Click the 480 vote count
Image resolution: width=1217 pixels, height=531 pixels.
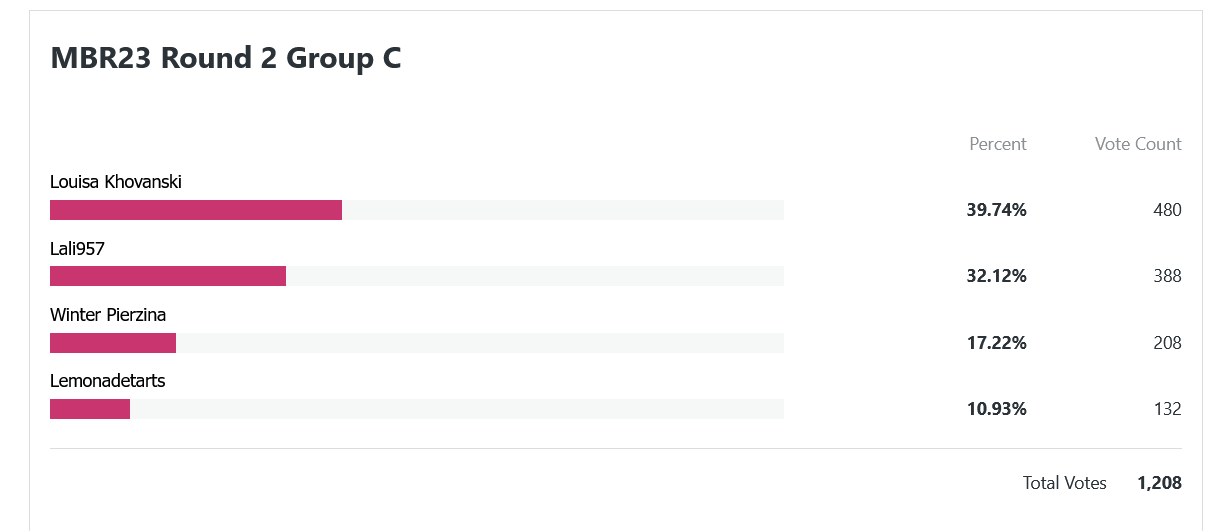point(1167,210)
